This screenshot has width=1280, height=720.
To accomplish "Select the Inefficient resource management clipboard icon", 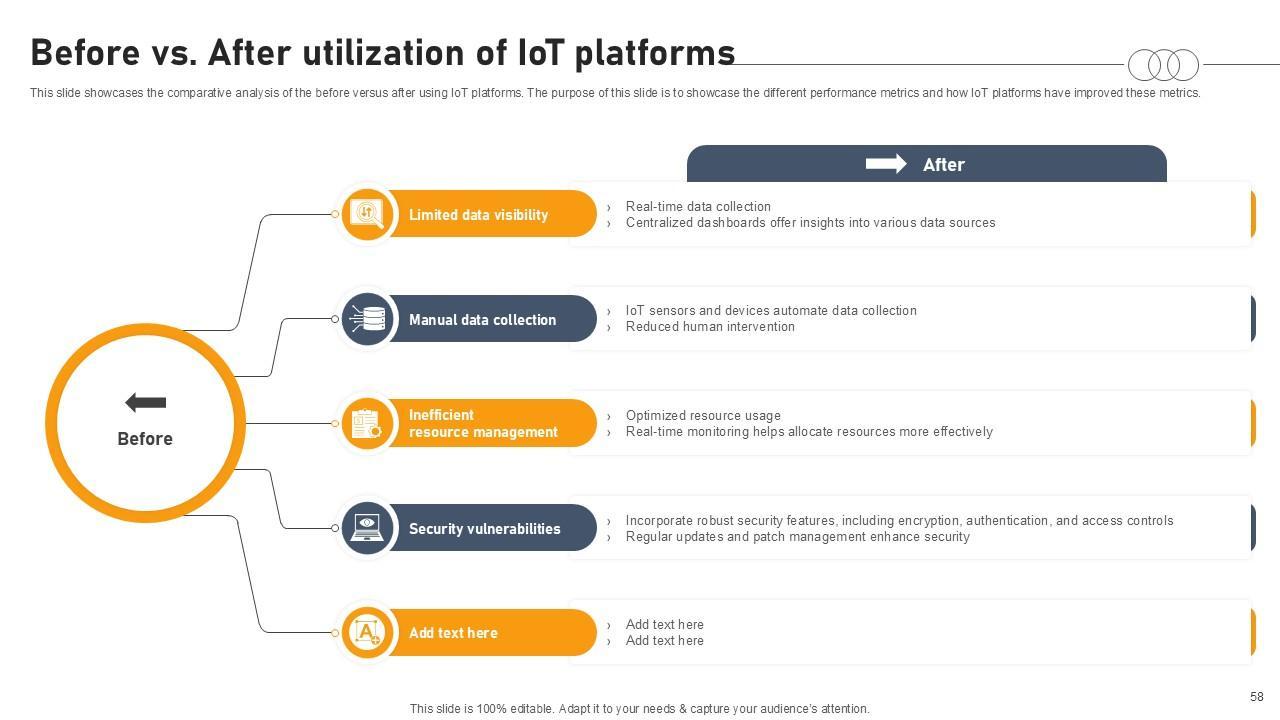I will pos(367,423).
